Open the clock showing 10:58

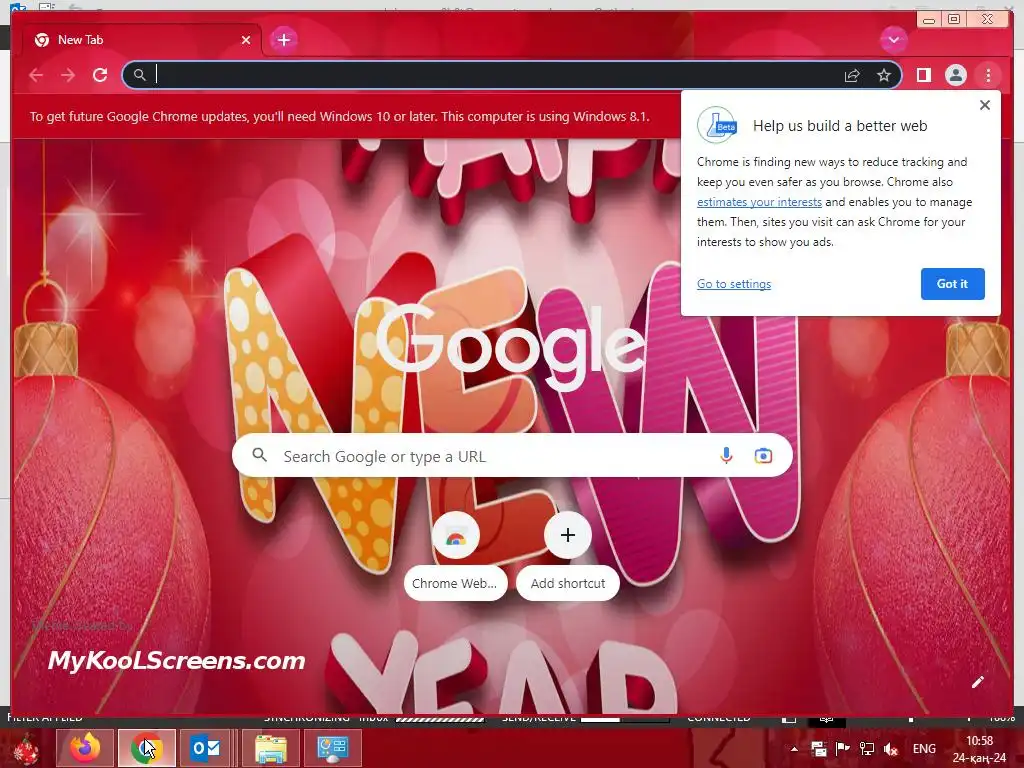(979, 749)
